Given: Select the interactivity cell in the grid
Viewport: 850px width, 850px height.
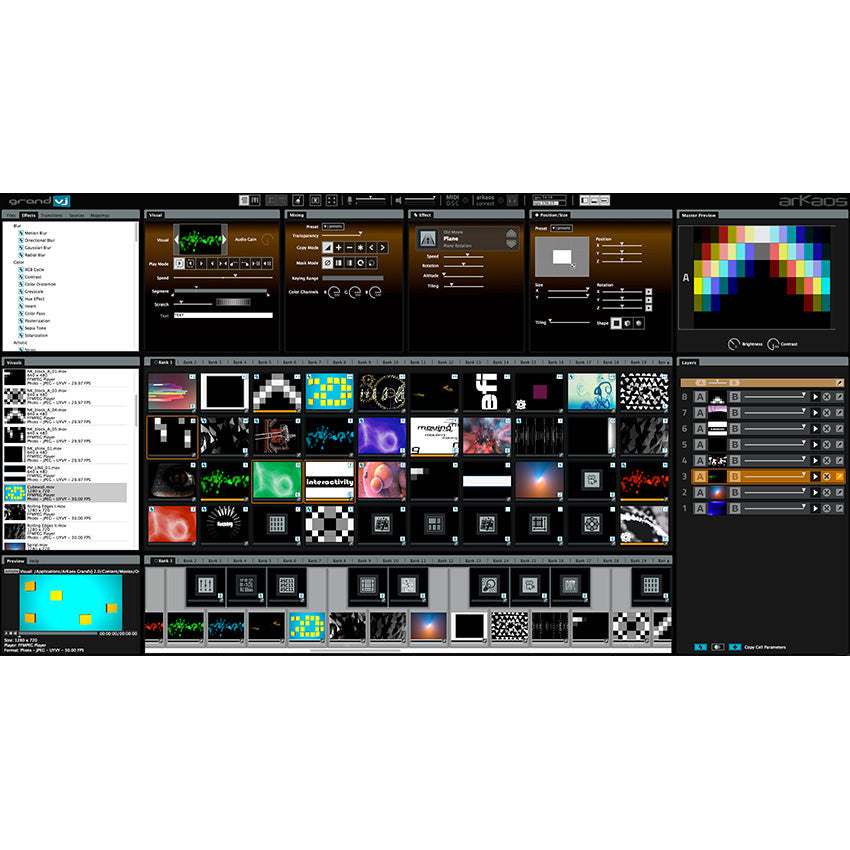Looking at the screenshot, I should tap(331, 481).
